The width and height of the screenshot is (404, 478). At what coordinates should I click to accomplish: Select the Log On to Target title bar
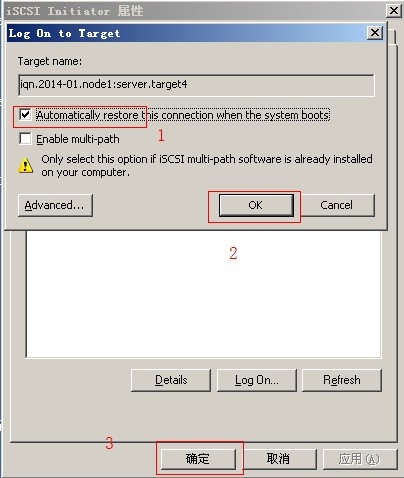(x=187, y=33)
